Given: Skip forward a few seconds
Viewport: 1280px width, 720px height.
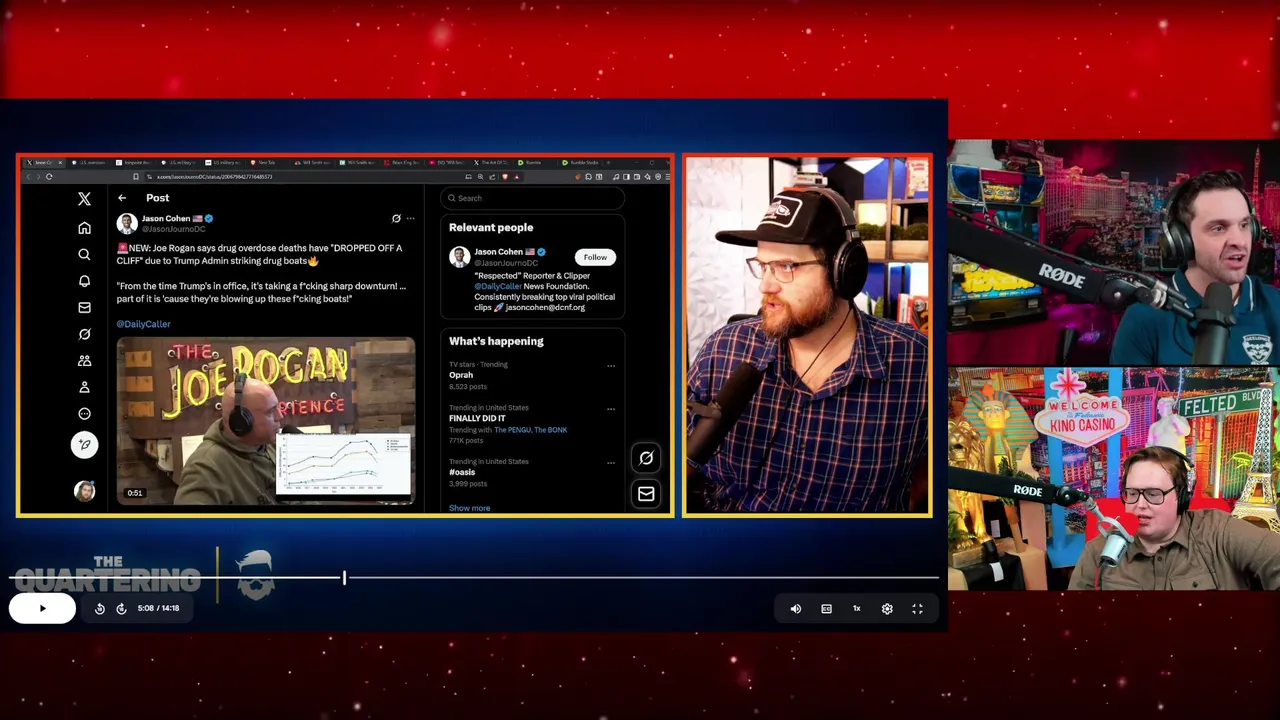Looking at the screenshot, I should coord(121,608).
